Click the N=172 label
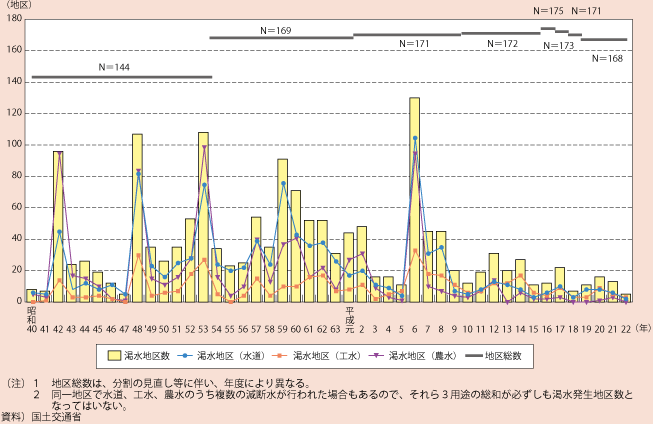The image size is (653, 424). point(502,44)
